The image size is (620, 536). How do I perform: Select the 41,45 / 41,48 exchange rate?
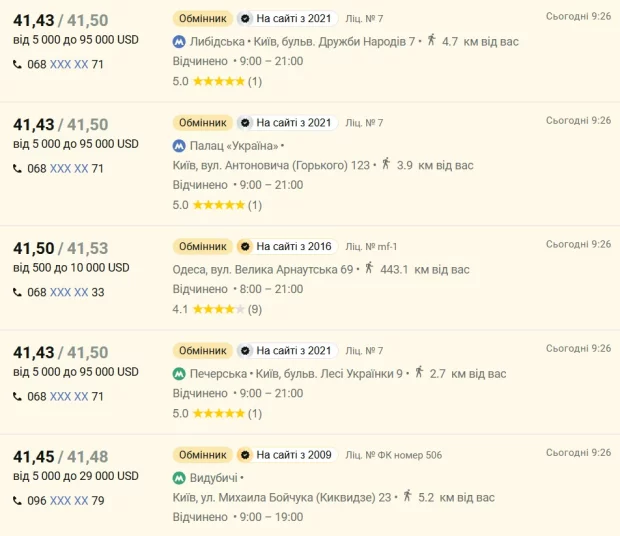[x=60, y=457]
